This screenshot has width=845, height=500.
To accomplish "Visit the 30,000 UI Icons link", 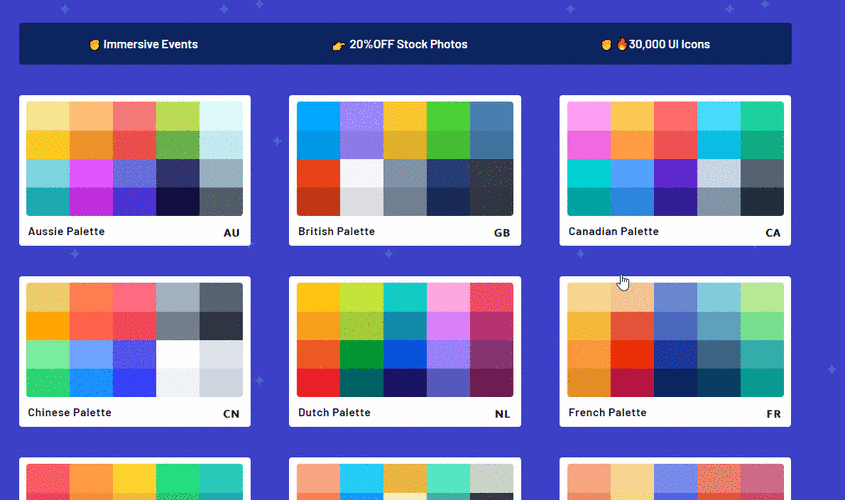I will click(669, 45).
